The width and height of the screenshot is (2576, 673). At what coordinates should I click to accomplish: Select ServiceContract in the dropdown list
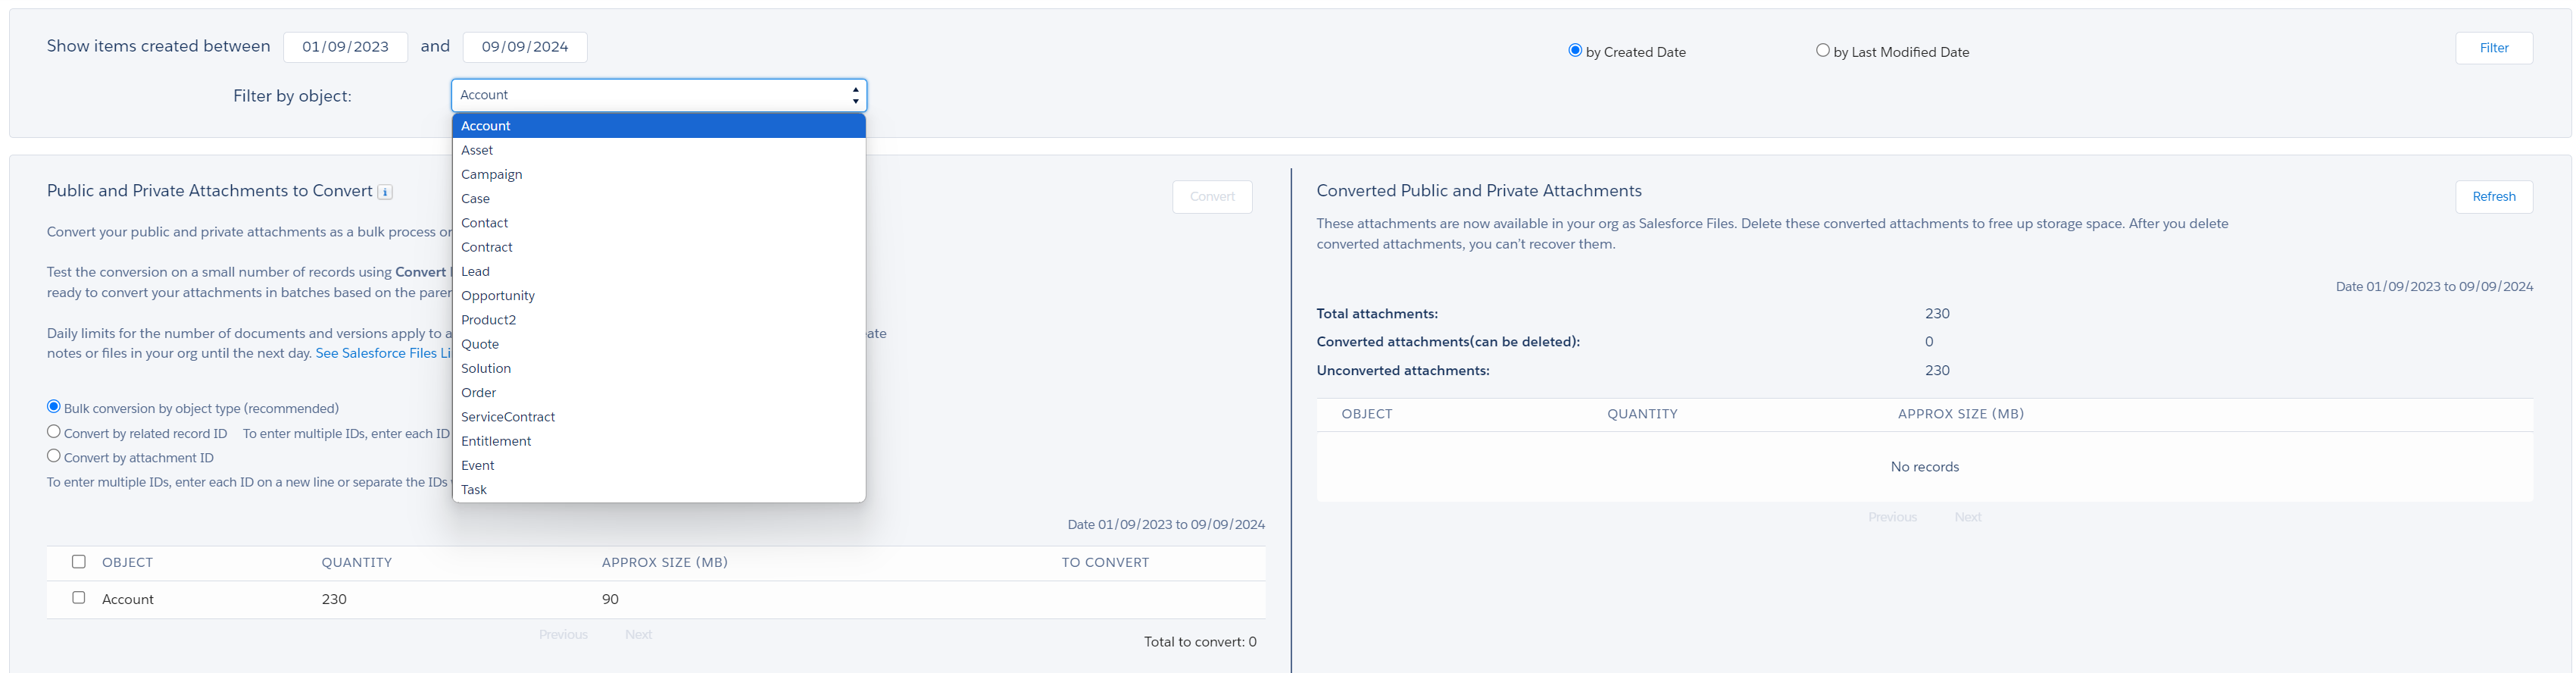659,417
